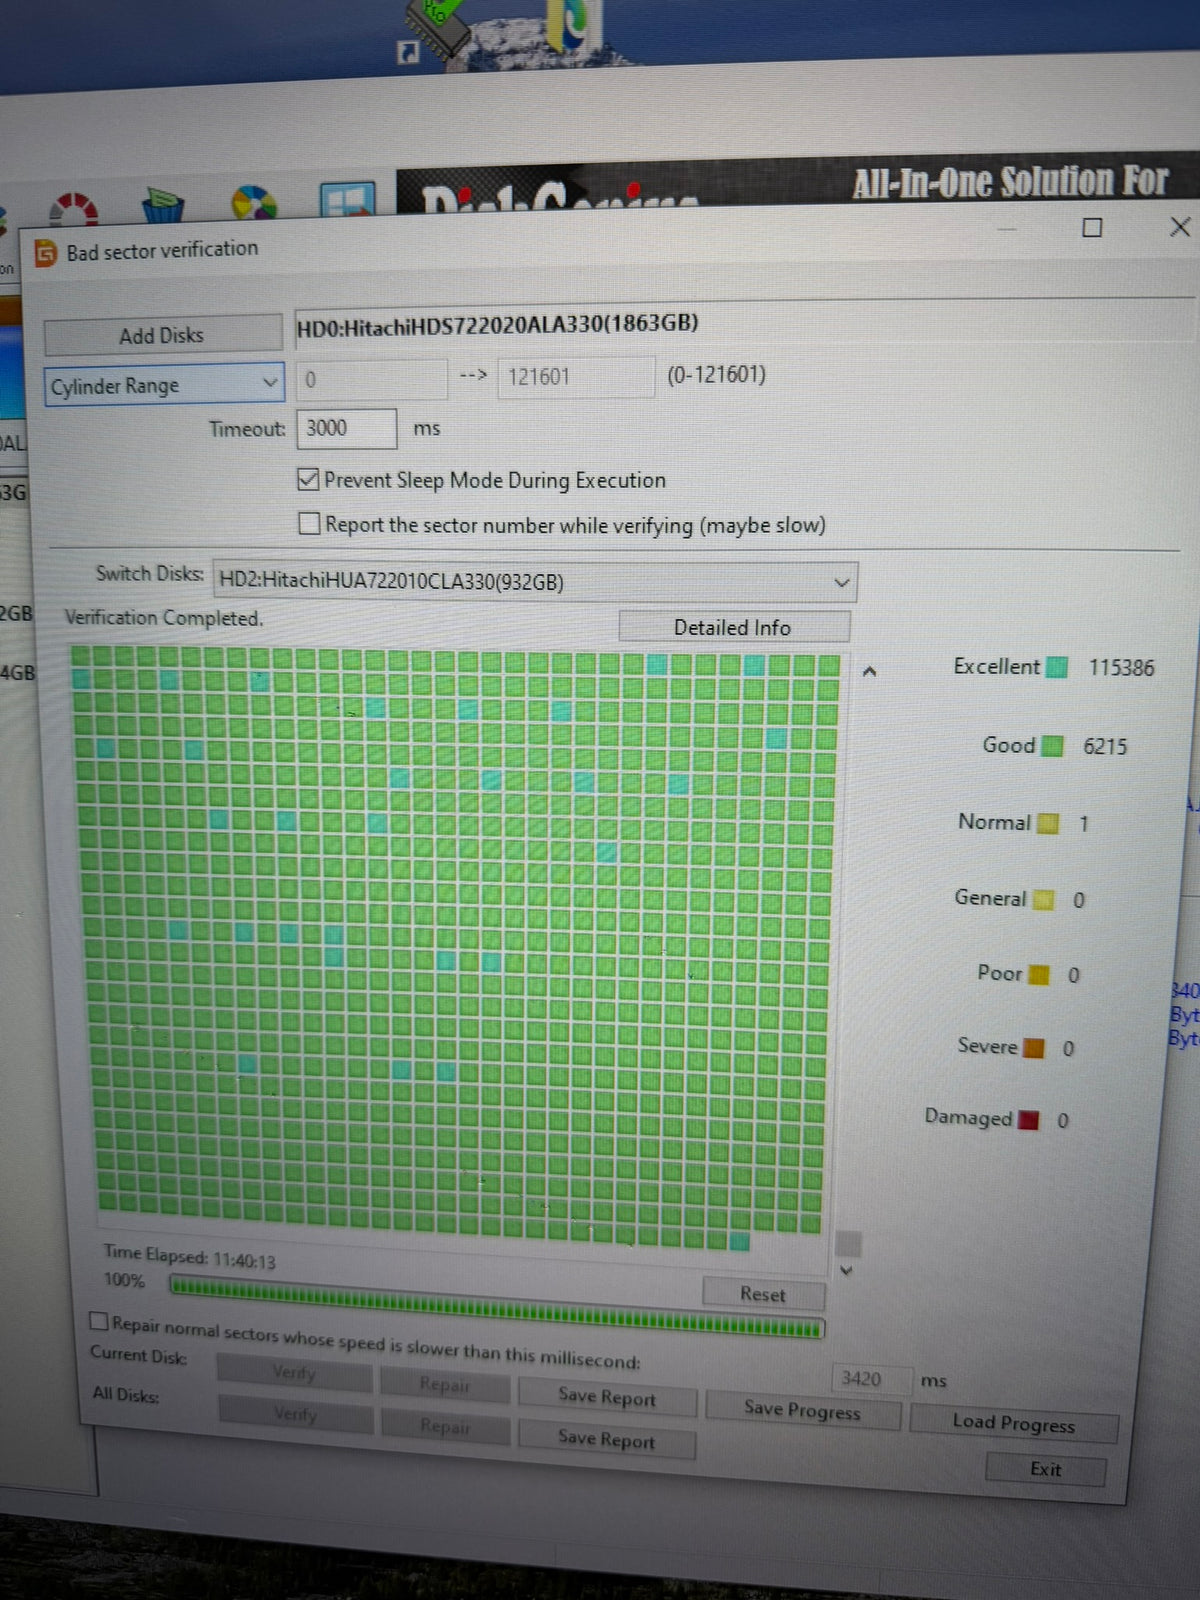Click the Excellent color swatch
This screenshot has height=1600, width=1200.
1056,667
